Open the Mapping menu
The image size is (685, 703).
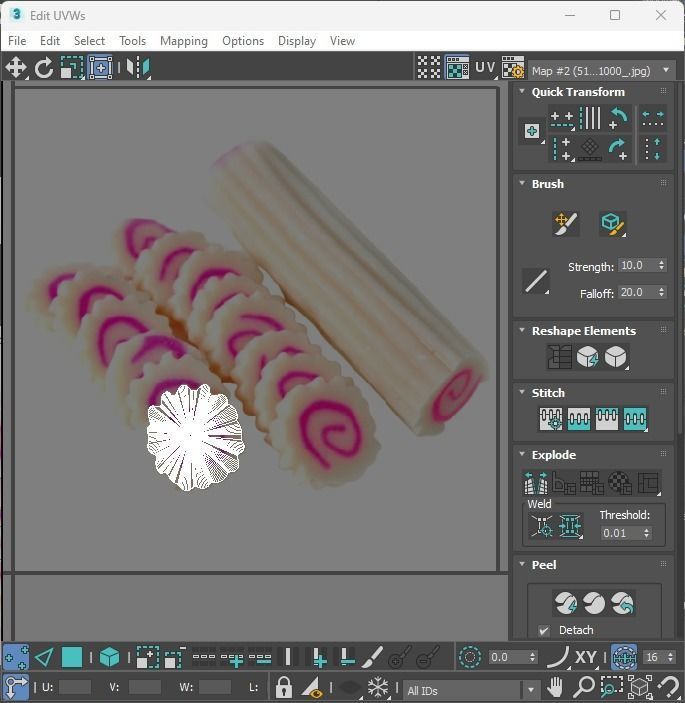[x=184, y=41]
